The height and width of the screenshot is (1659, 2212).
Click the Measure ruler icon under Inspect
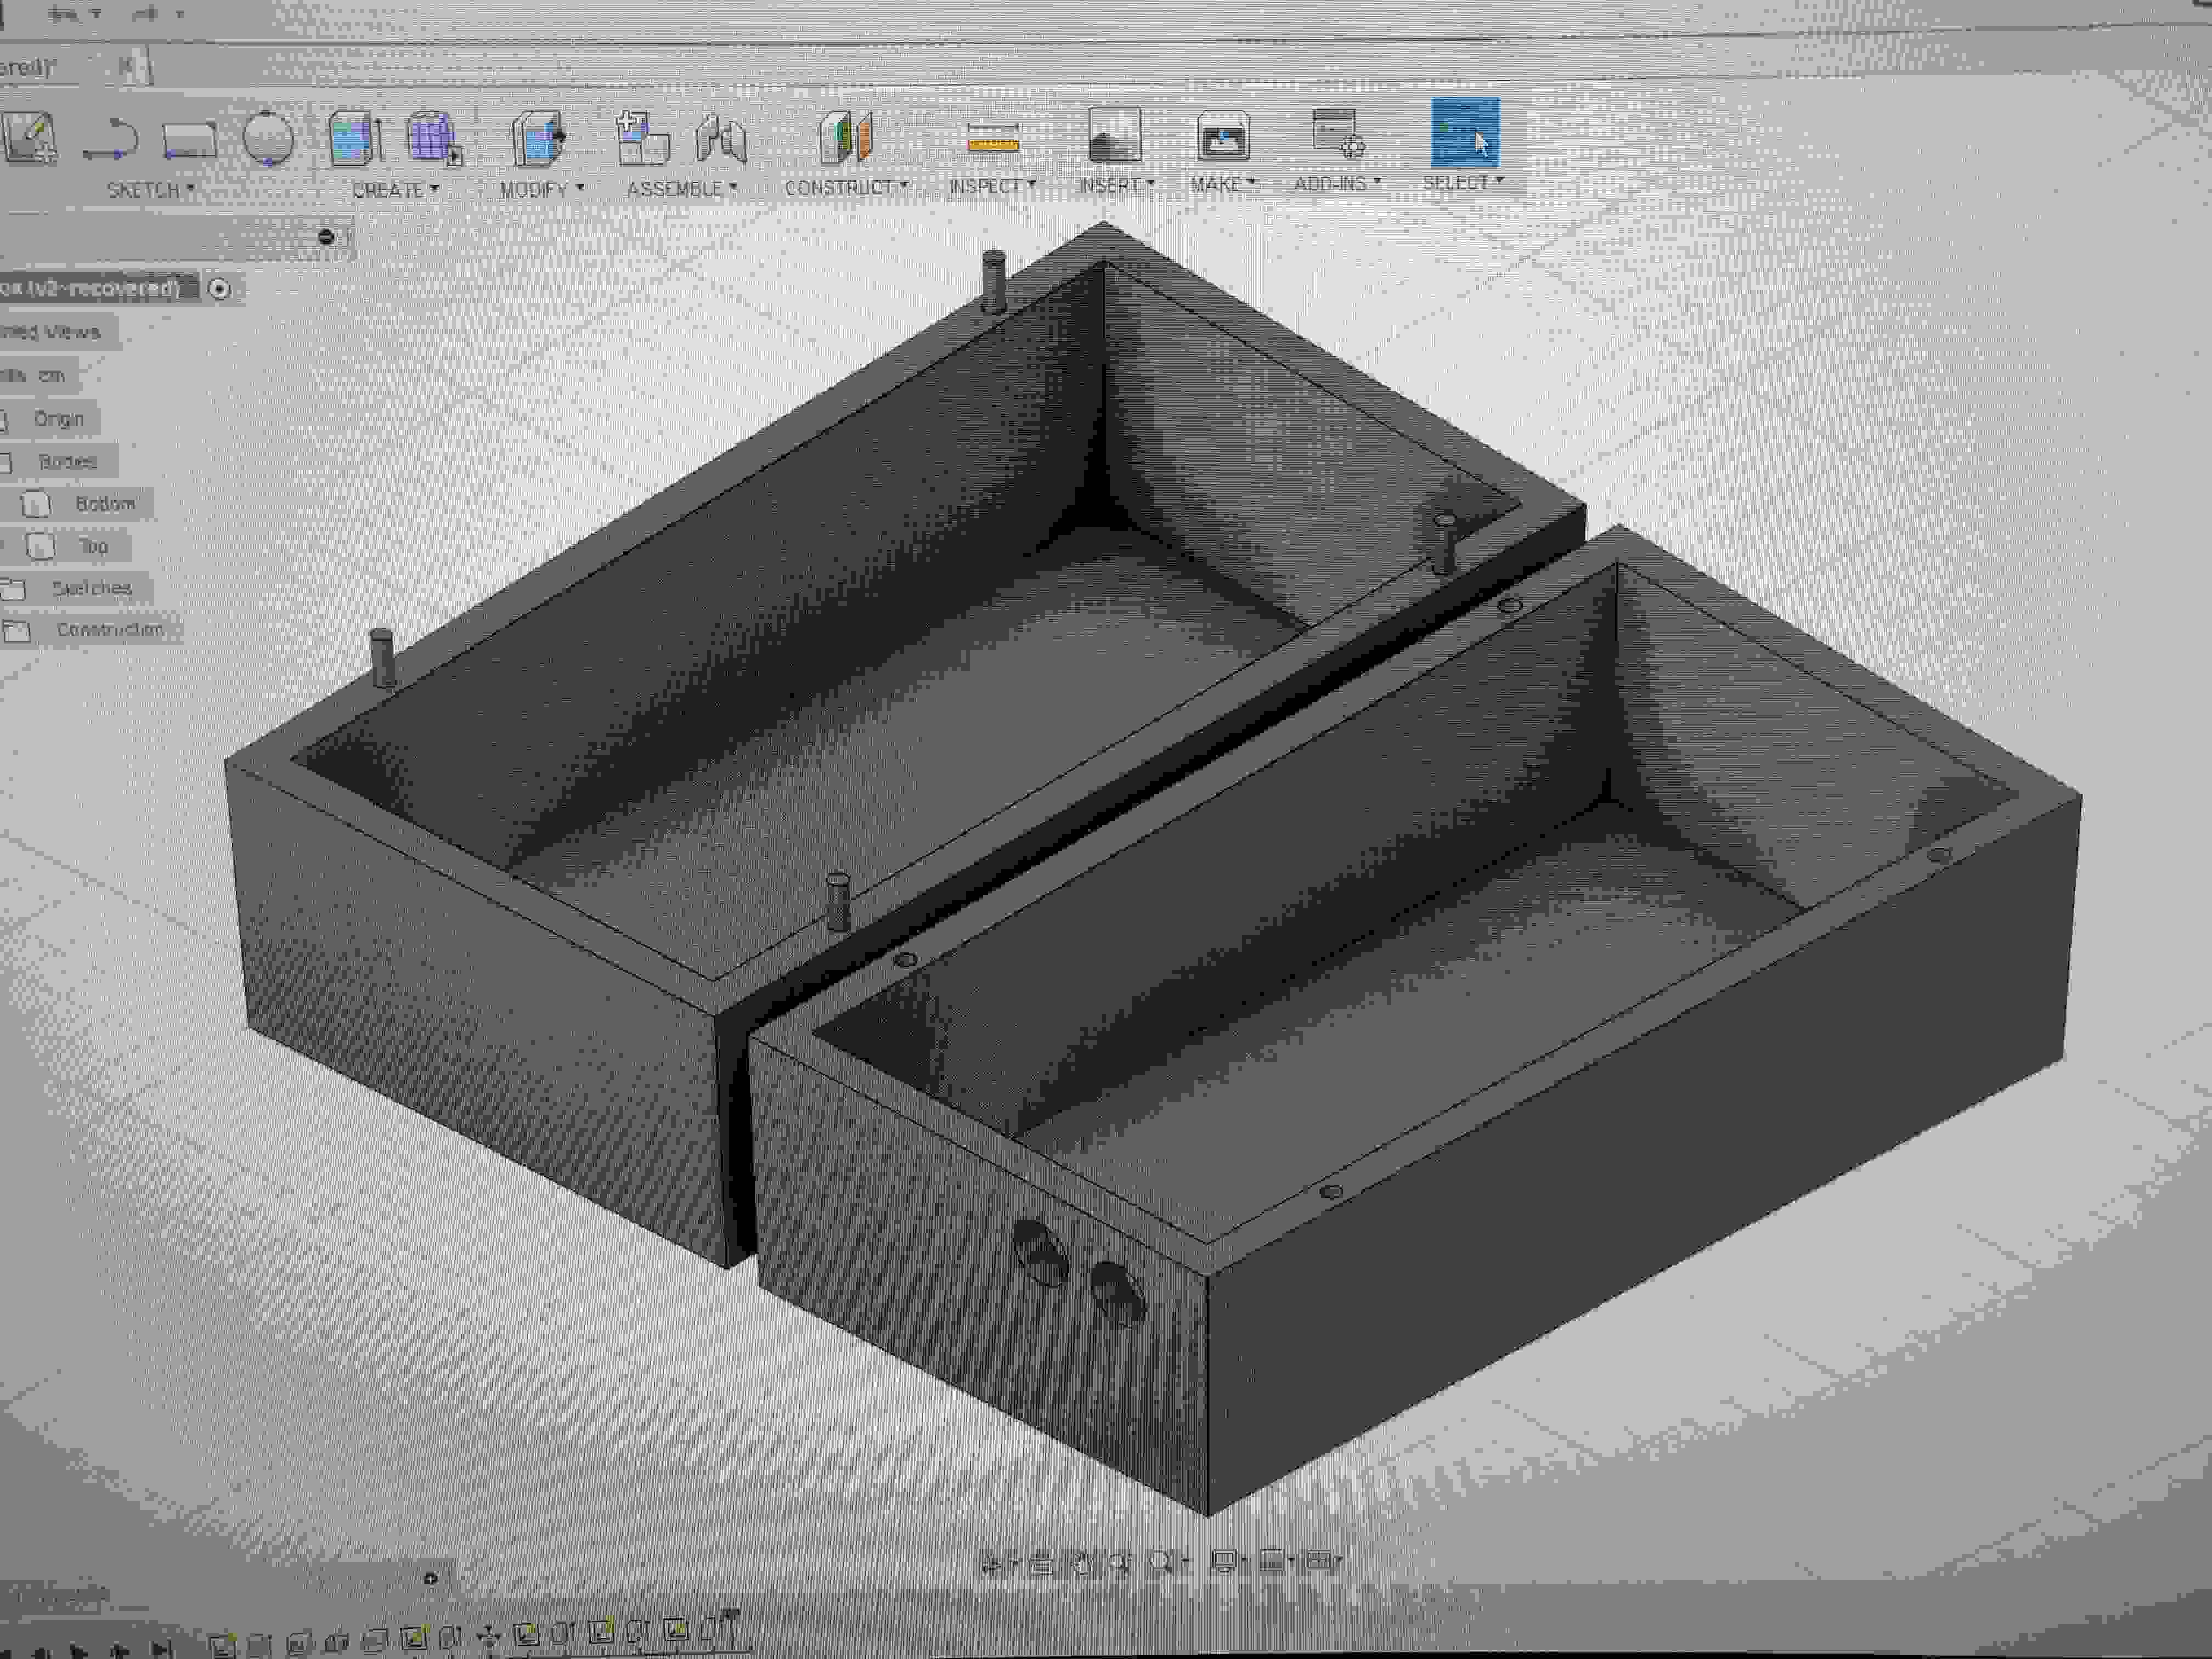pos(993,138)
